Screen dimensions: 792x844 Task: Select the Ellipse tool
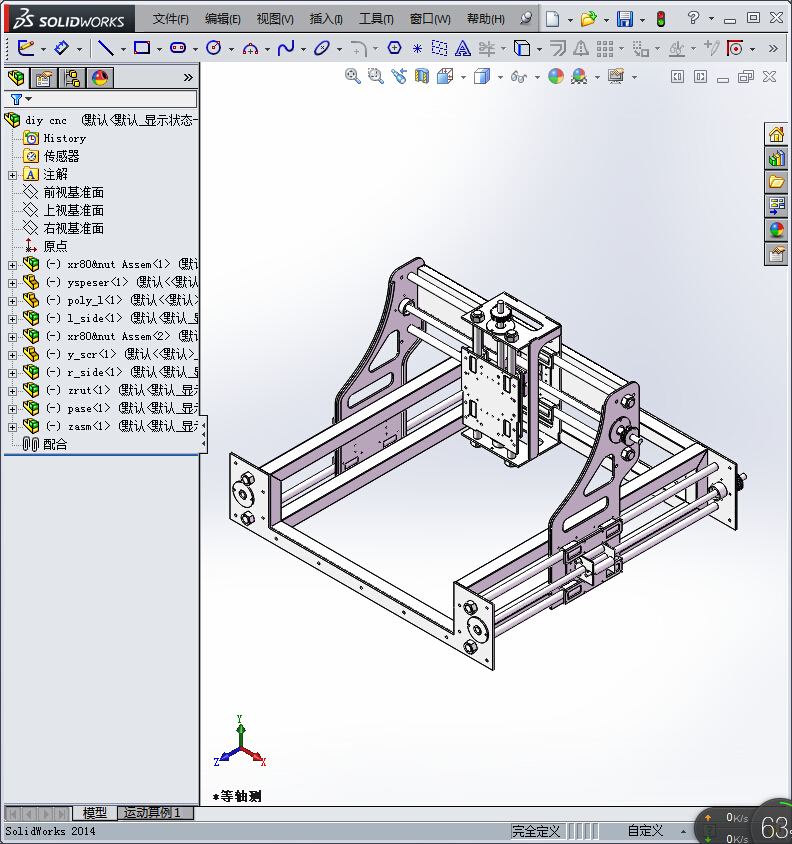point(321,48)
